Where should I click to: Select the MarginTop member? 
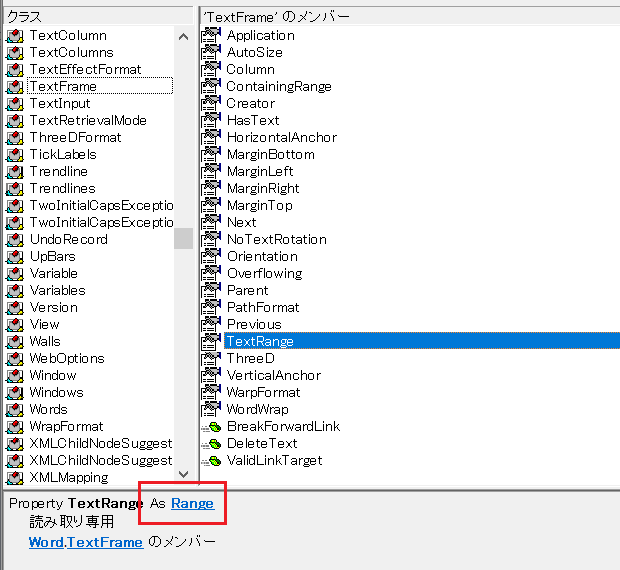tap(260, 206)
